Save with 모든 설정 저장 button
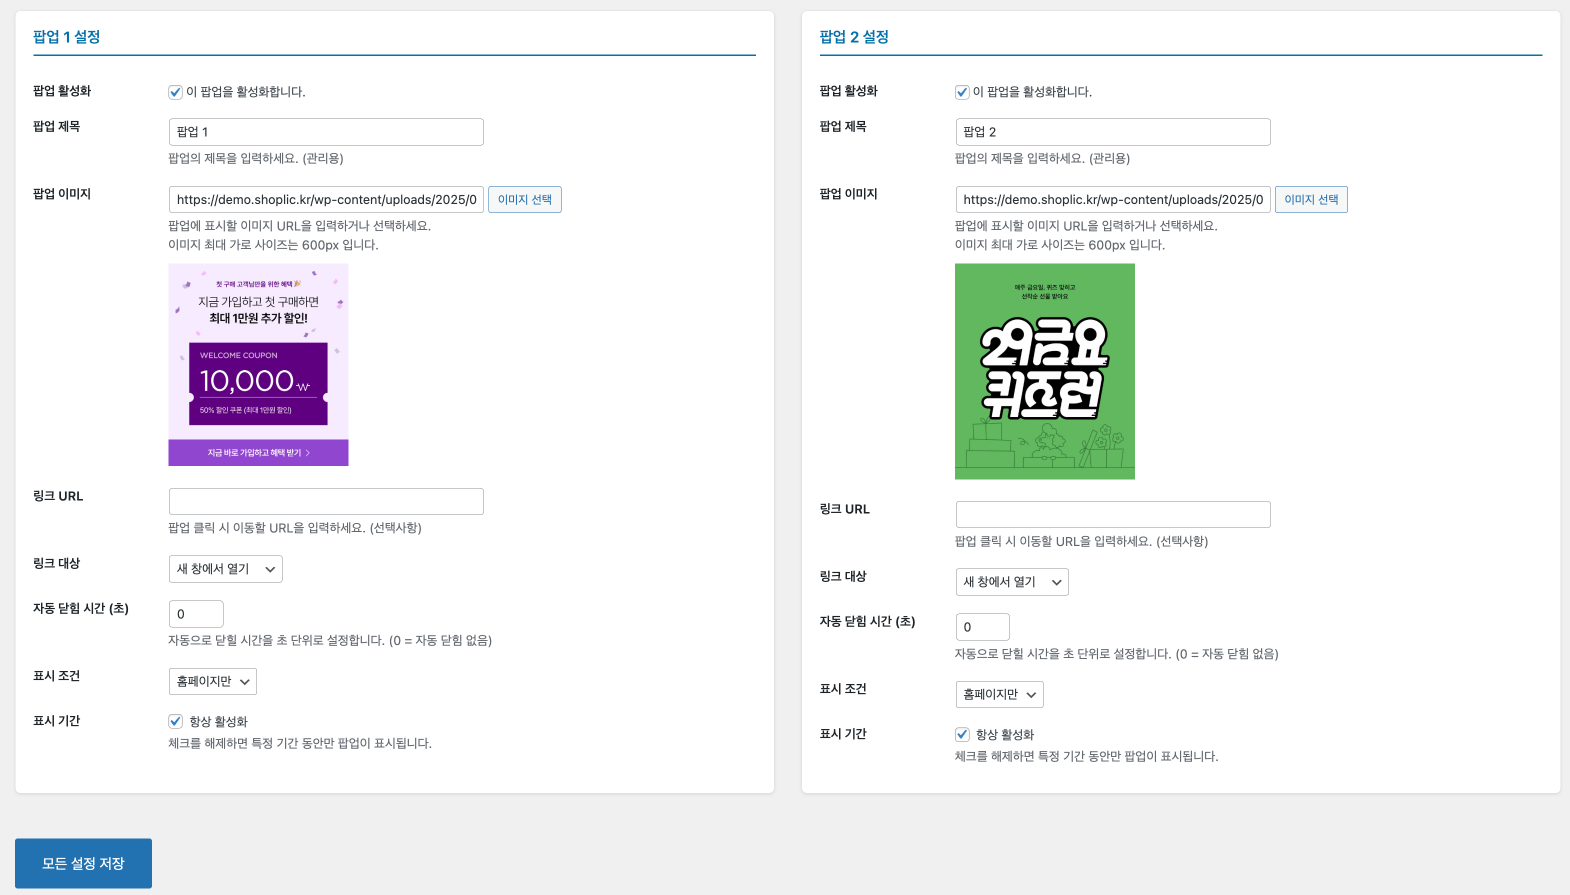The width and height of the screenshot is (1570, 895). pos(83,863)
